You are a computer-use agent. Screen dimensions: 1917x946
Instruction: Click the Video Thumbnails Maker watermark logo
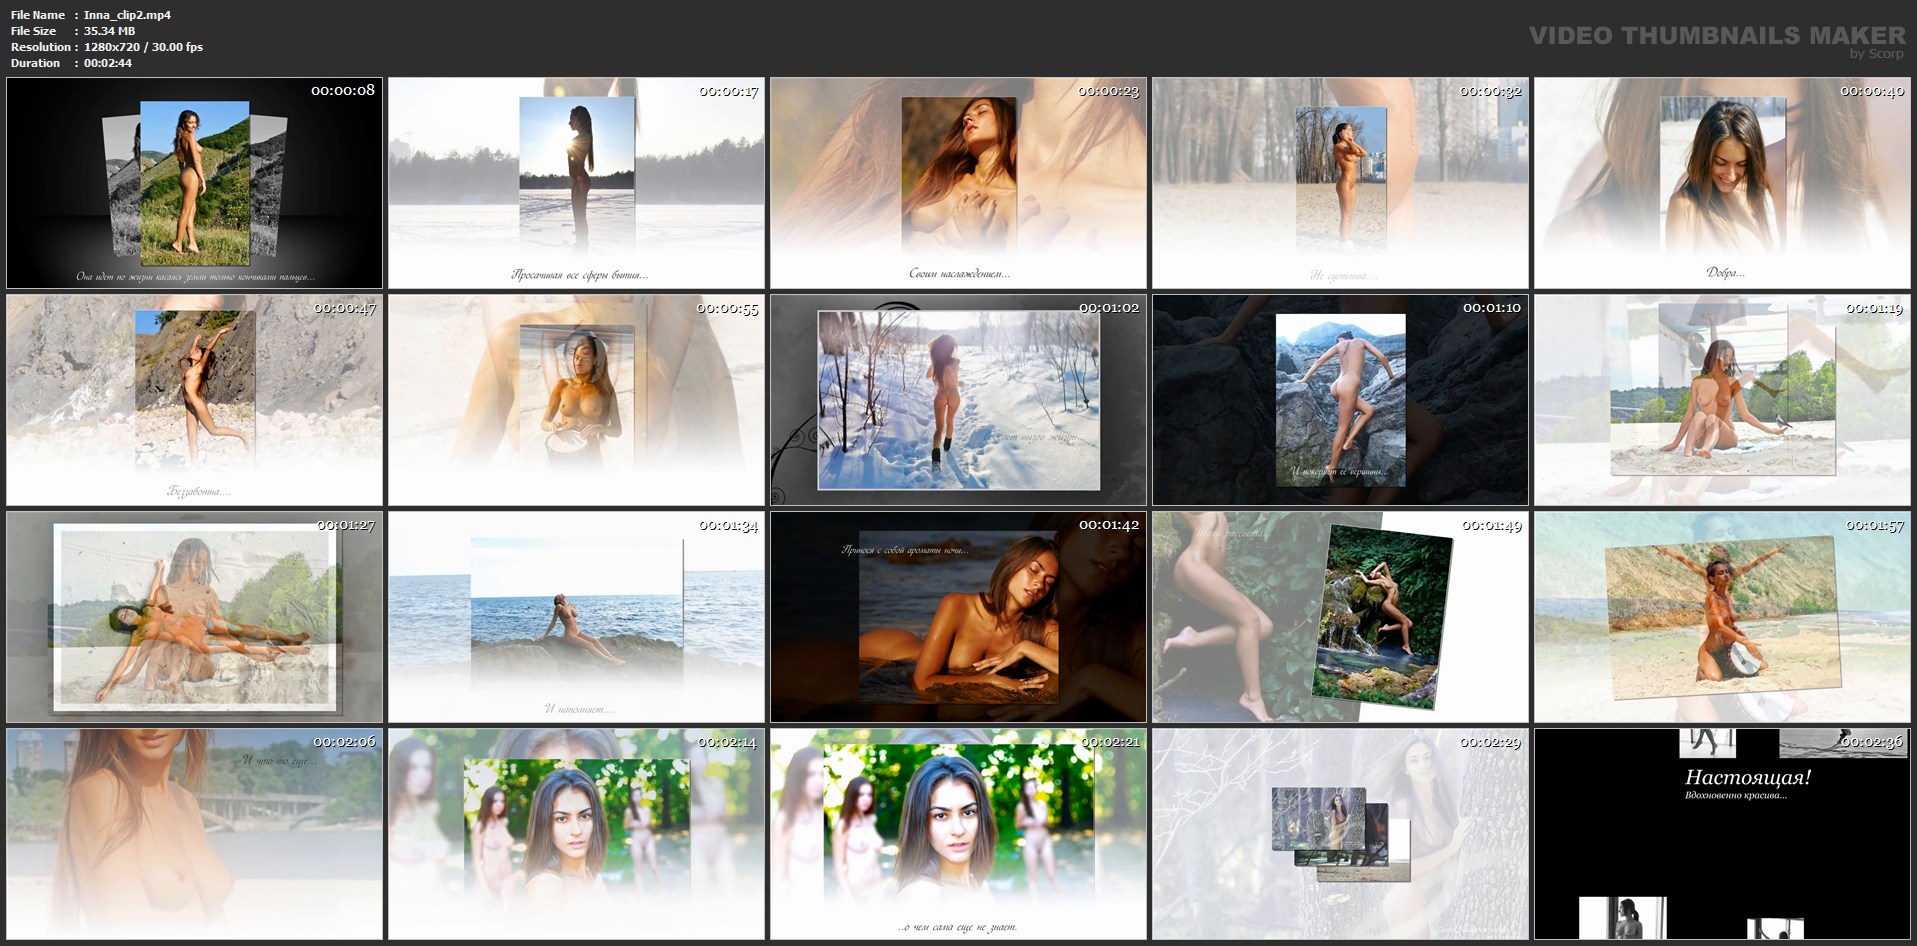click(1716, 38)
